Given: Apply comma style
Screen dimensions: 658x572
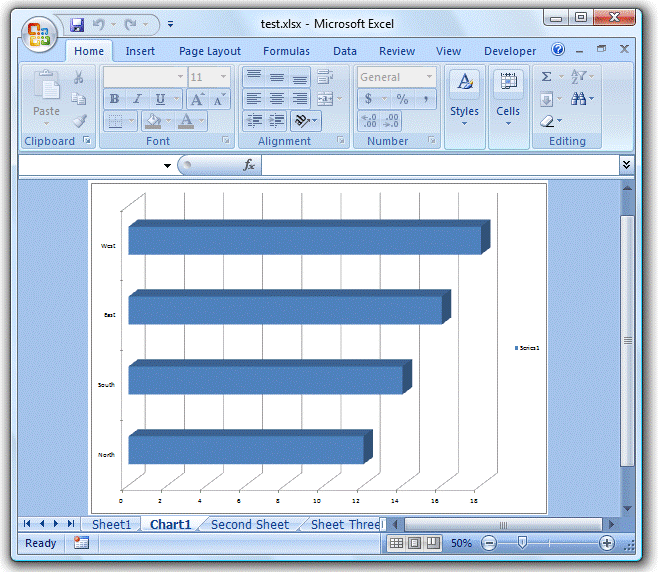Looking at the screenshot, I should (x=426, y=99).
